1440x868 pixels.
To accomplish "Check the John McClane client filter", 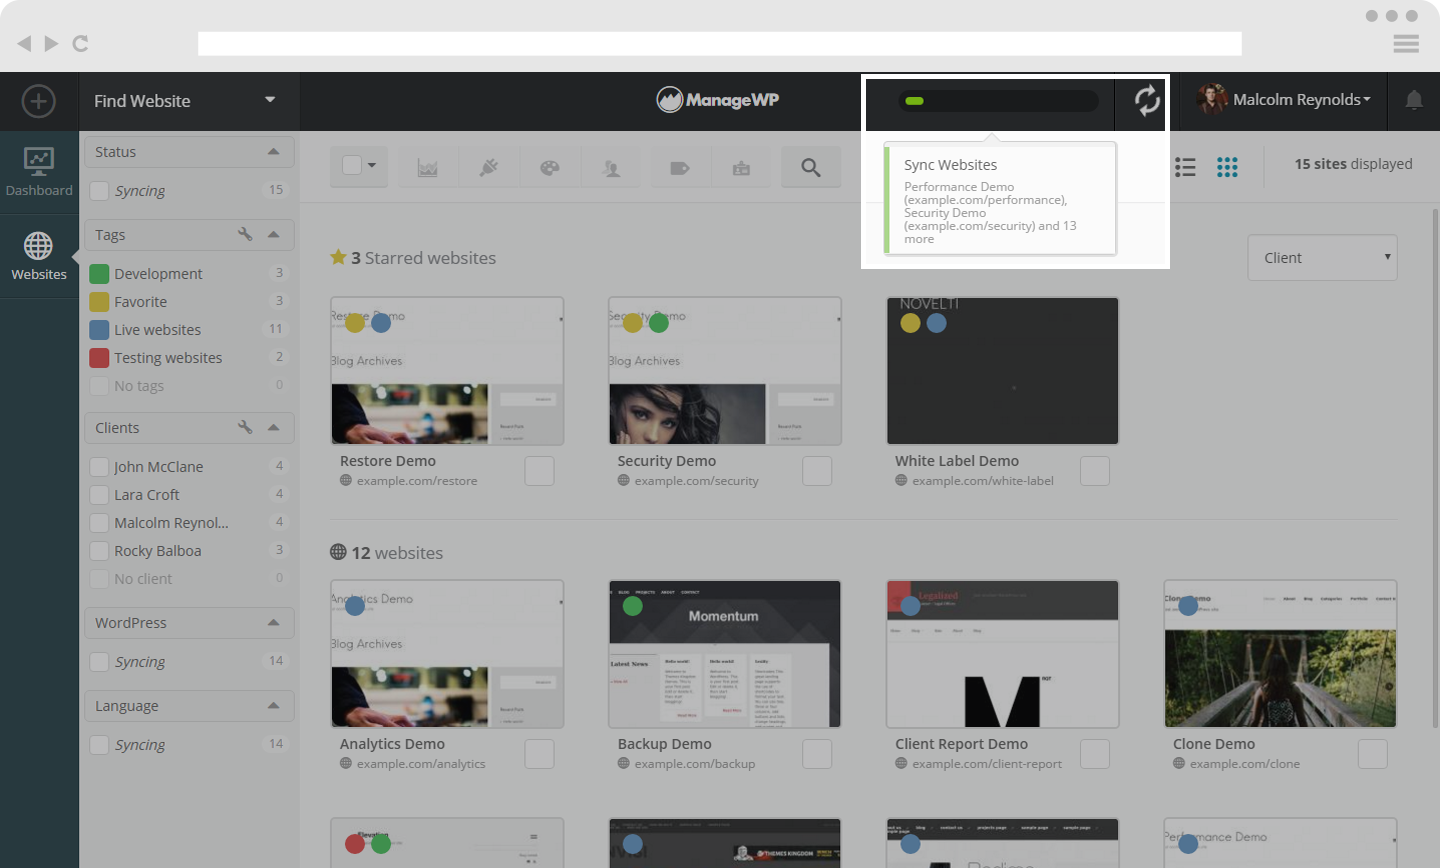I will tap(99, 466).
